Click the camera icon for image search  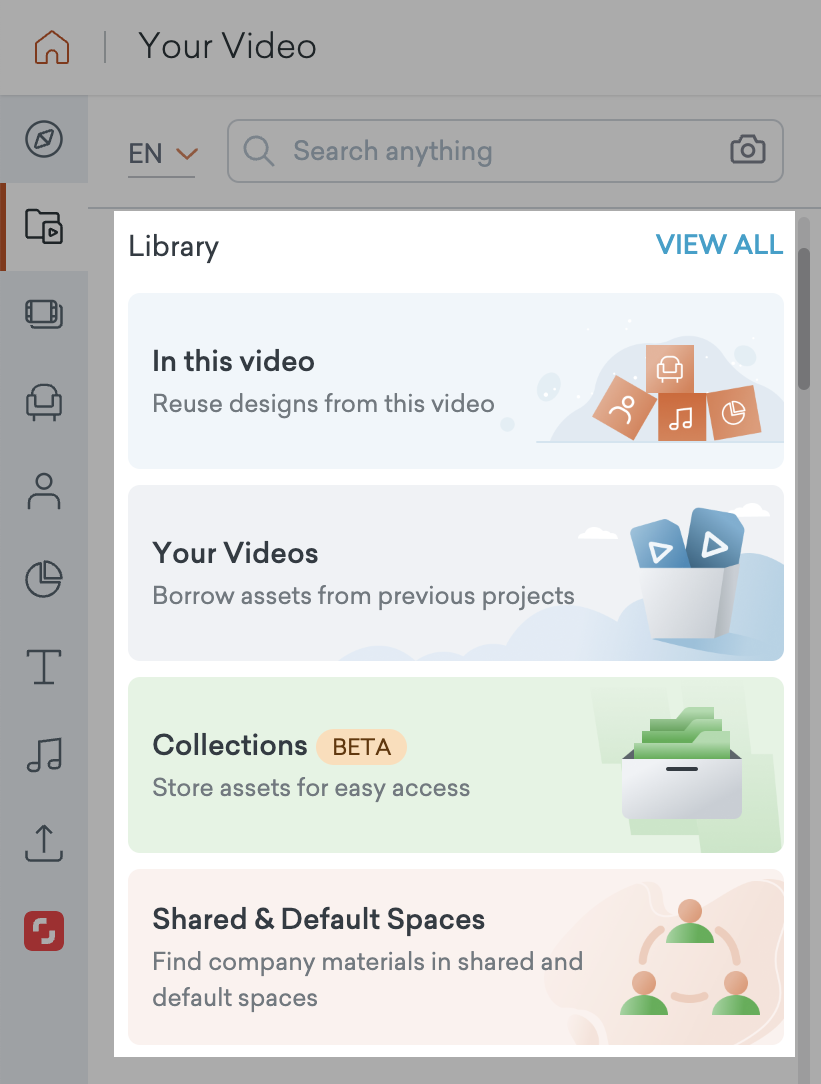tap(748, 151)
